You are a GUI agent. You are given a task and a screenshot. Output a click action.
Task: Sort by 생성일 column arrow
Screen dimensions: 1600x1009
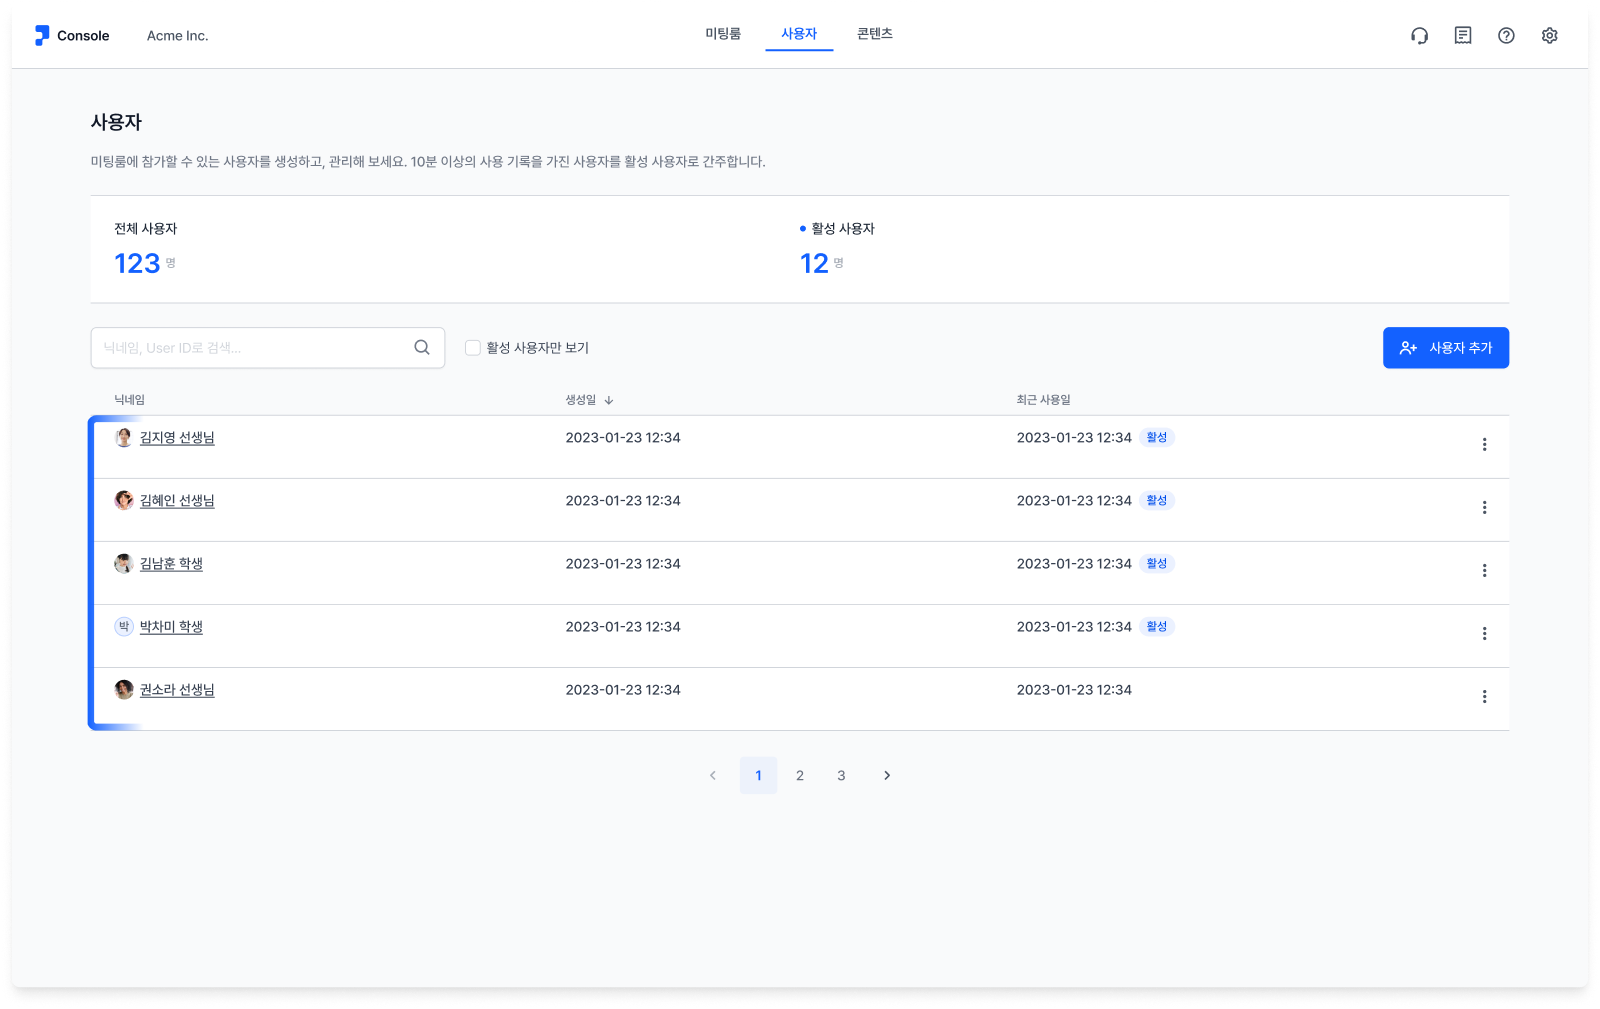click(609, 400)
